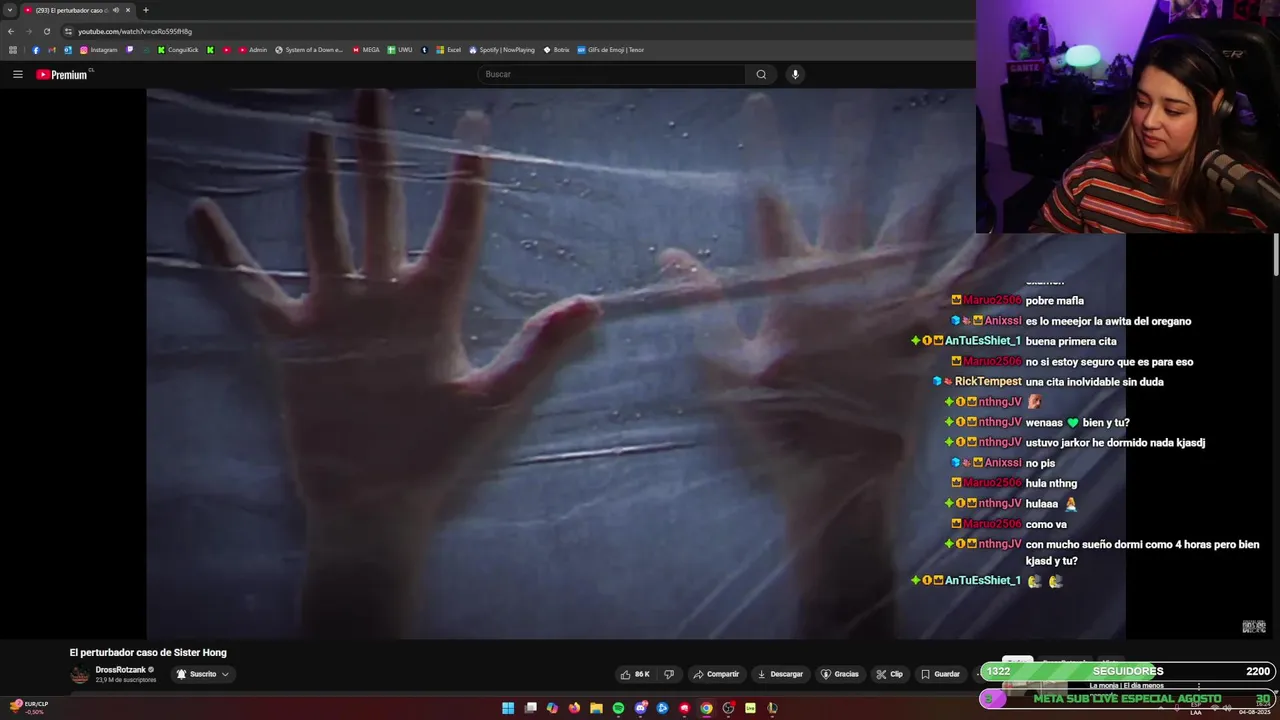Switch to Chrome in the taskbar
This screenshot has height=720, width=1280.
706,708
